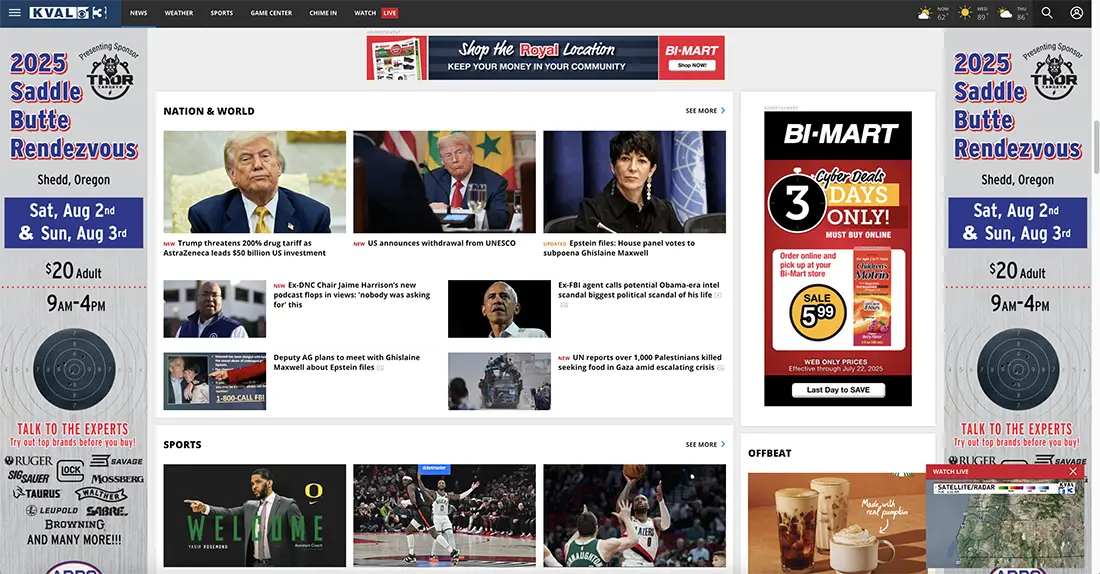1100x574 pixels.
Task: Open the user account profile icon
Action: (x=1076, y=13)
